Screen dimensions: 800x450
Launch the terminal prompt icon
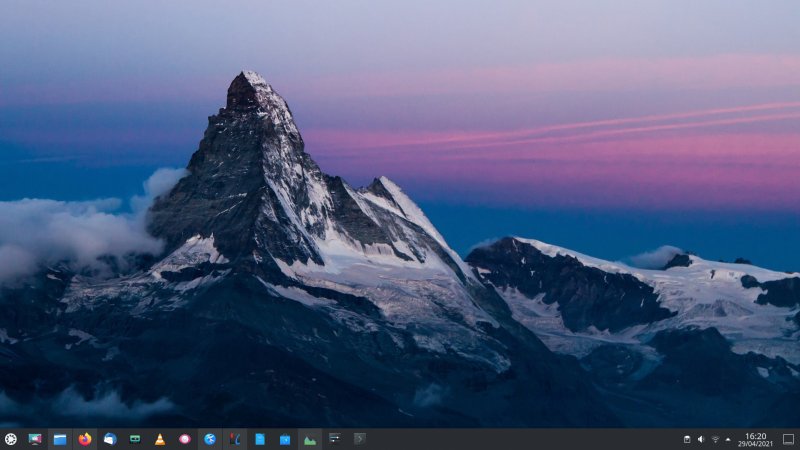tap(360, 439)
